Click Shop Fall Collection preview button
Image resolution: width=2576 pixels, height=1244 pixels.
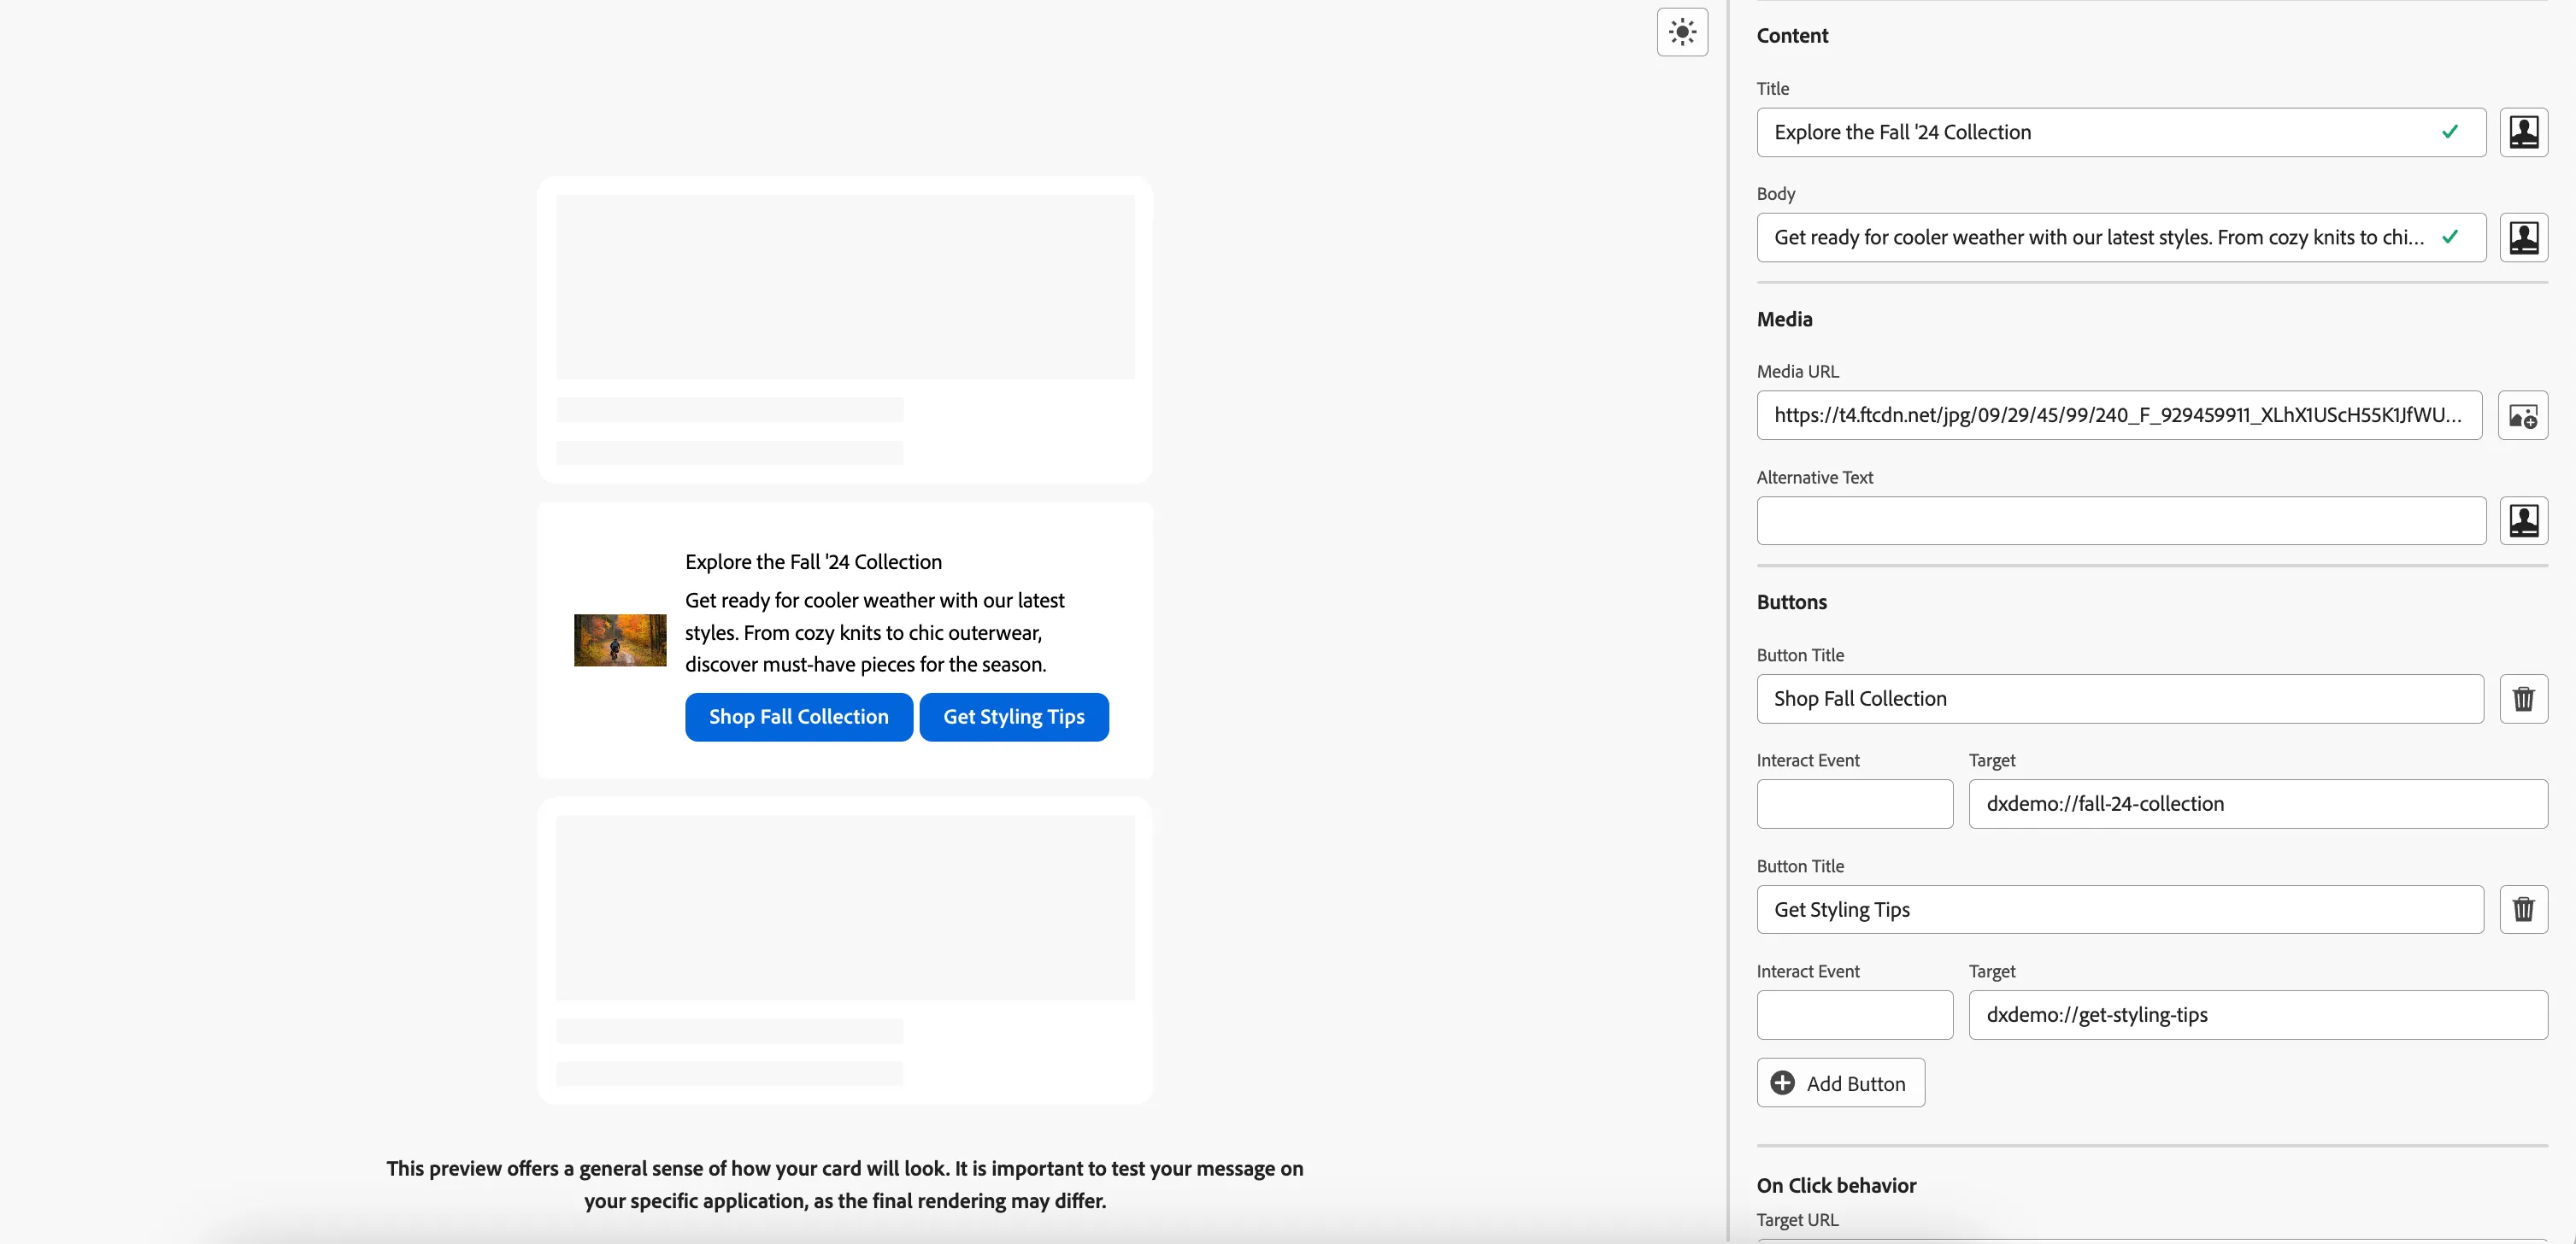(x=798, y=717)
